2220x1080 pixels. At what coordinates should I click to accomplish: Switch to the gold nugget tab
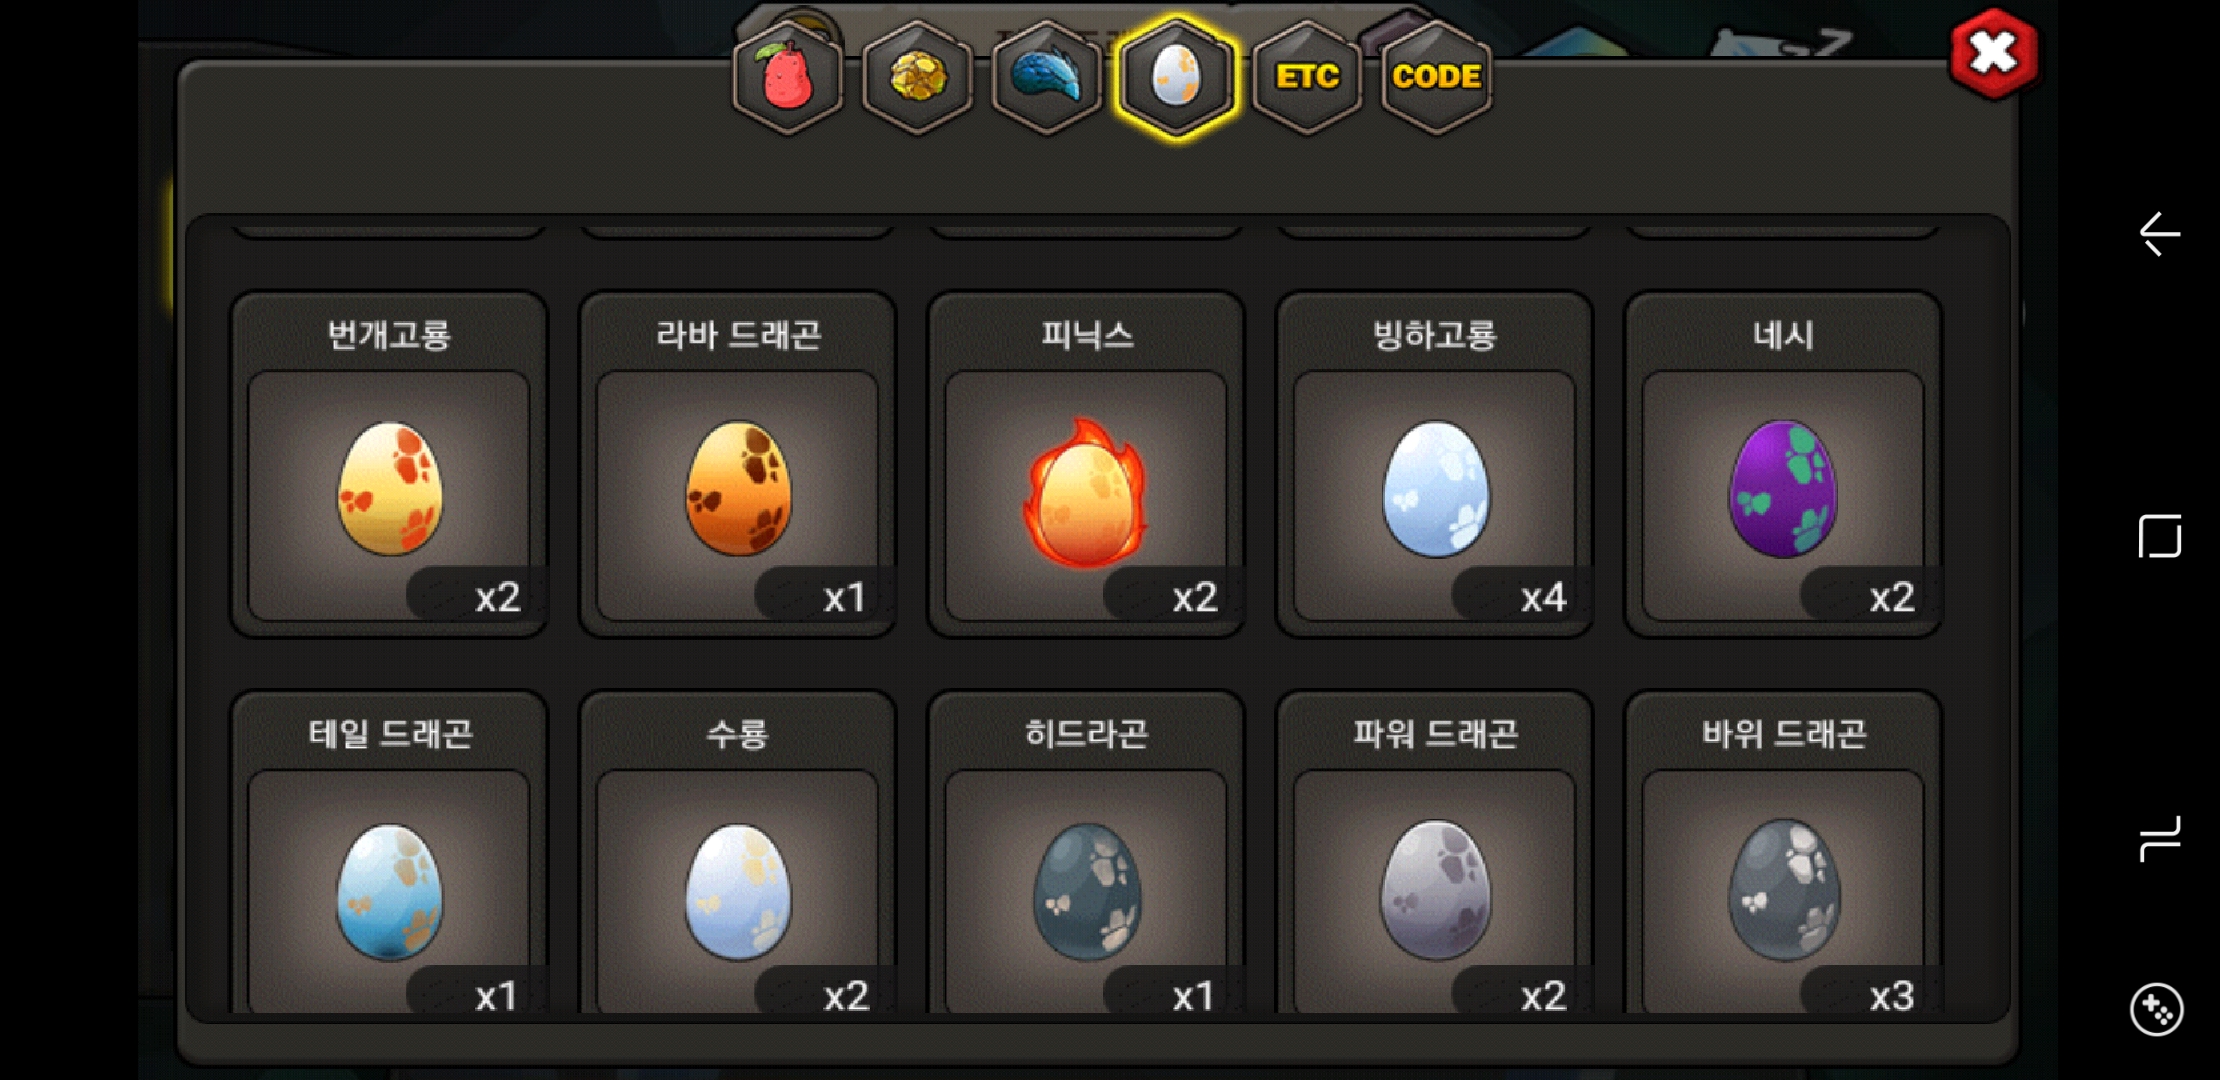[917, 77]
